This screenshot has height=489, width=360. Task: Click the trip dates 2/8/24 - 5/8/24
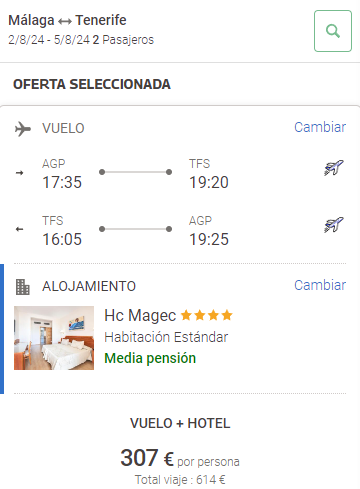[x=49, y=40]
